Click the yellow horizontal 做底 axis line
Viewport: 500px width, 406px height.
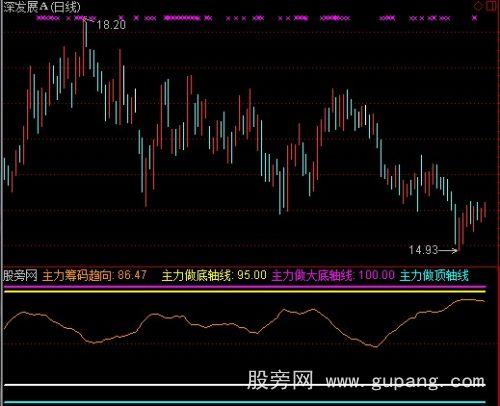tap(245, 291)
